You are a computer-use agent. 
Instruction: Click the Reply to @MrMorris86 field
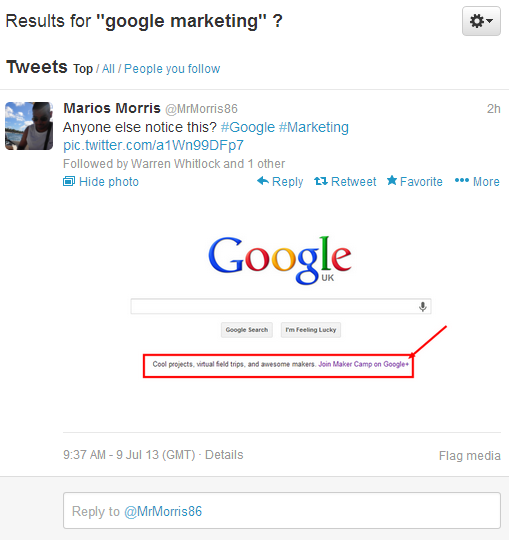pos(282,510)
